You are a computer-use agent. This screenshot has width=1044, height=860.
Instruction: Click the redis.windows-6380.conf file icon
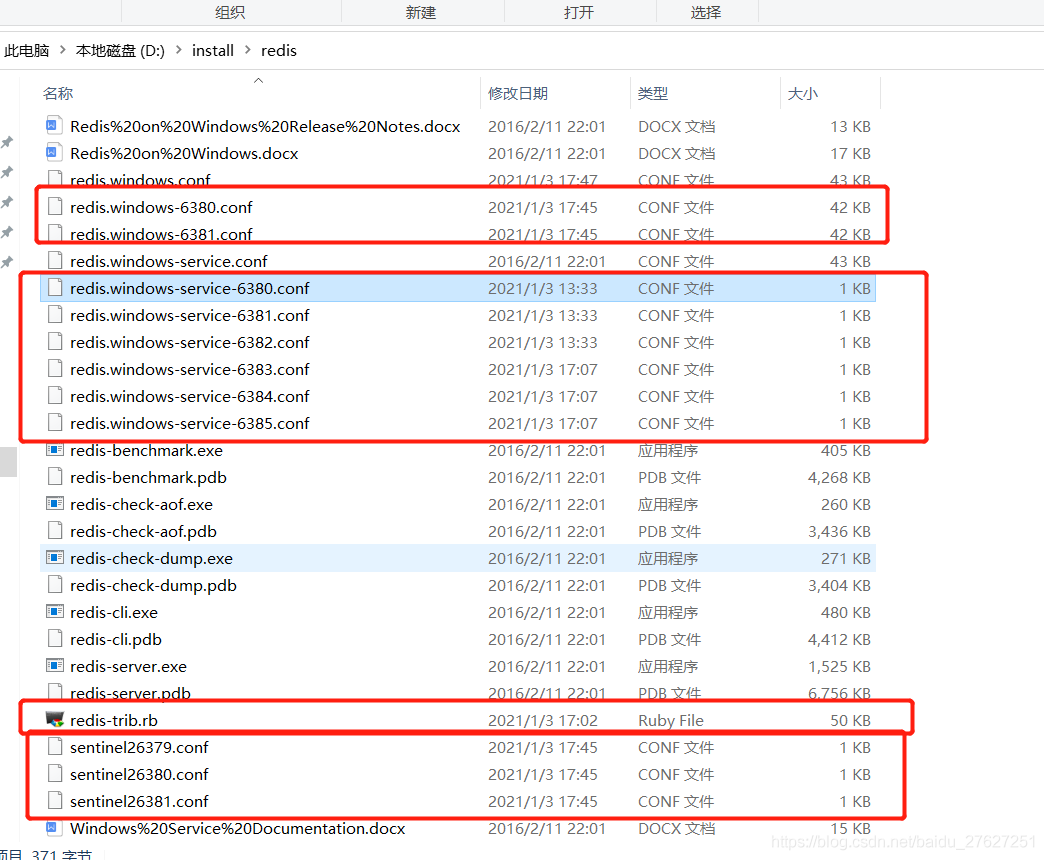[x=55, y=206]
